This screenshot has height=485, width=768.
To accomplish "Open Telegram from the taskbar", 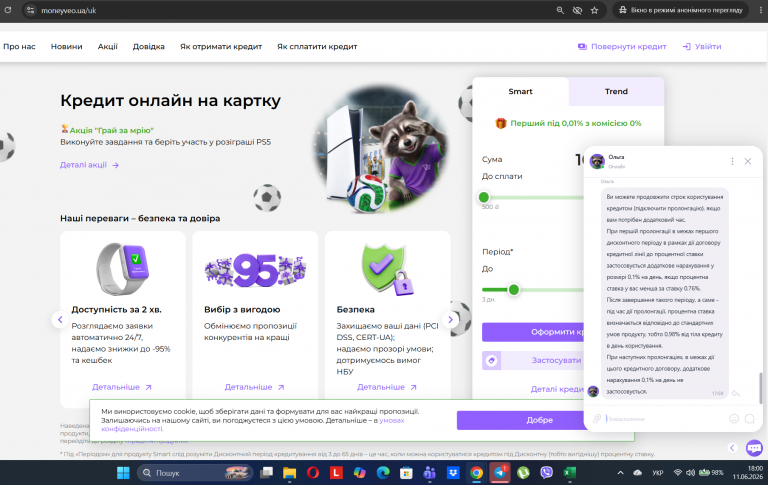I will [x=500, y=473].
